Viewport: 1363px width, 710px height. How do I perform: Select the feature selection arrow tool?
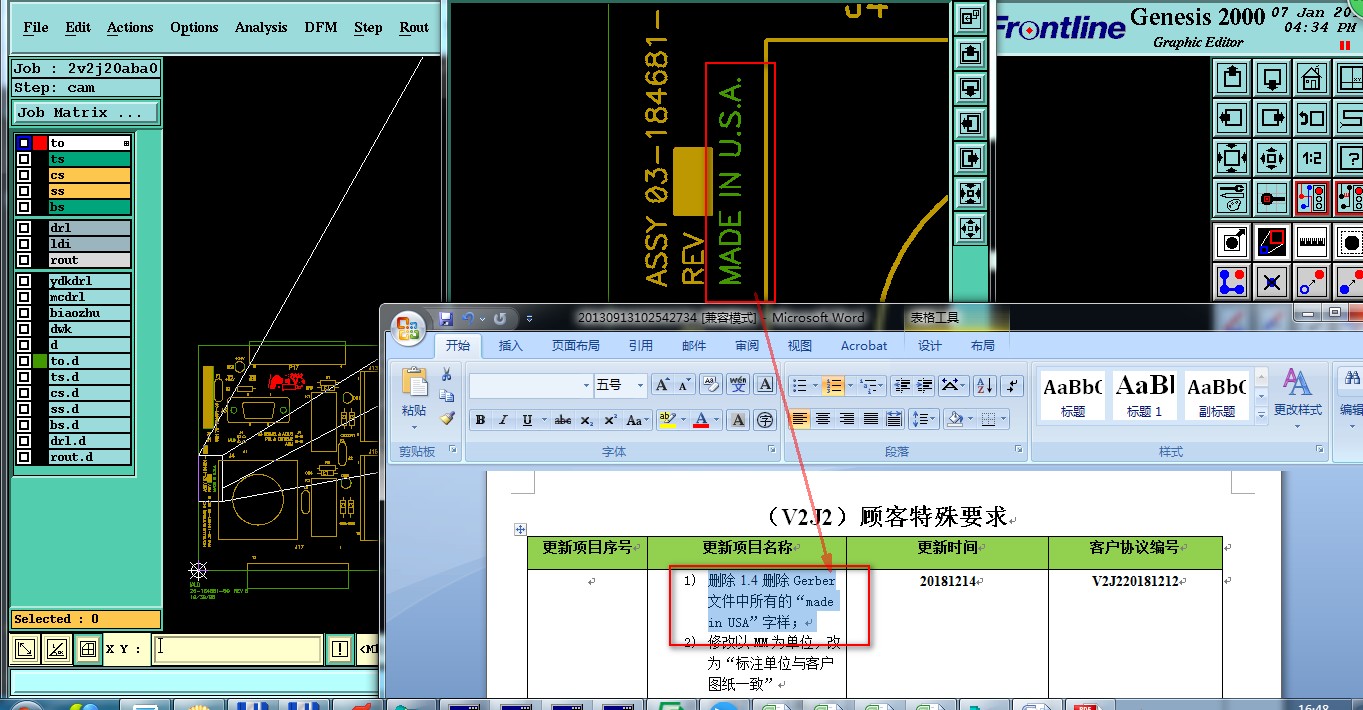point(1232,241)
